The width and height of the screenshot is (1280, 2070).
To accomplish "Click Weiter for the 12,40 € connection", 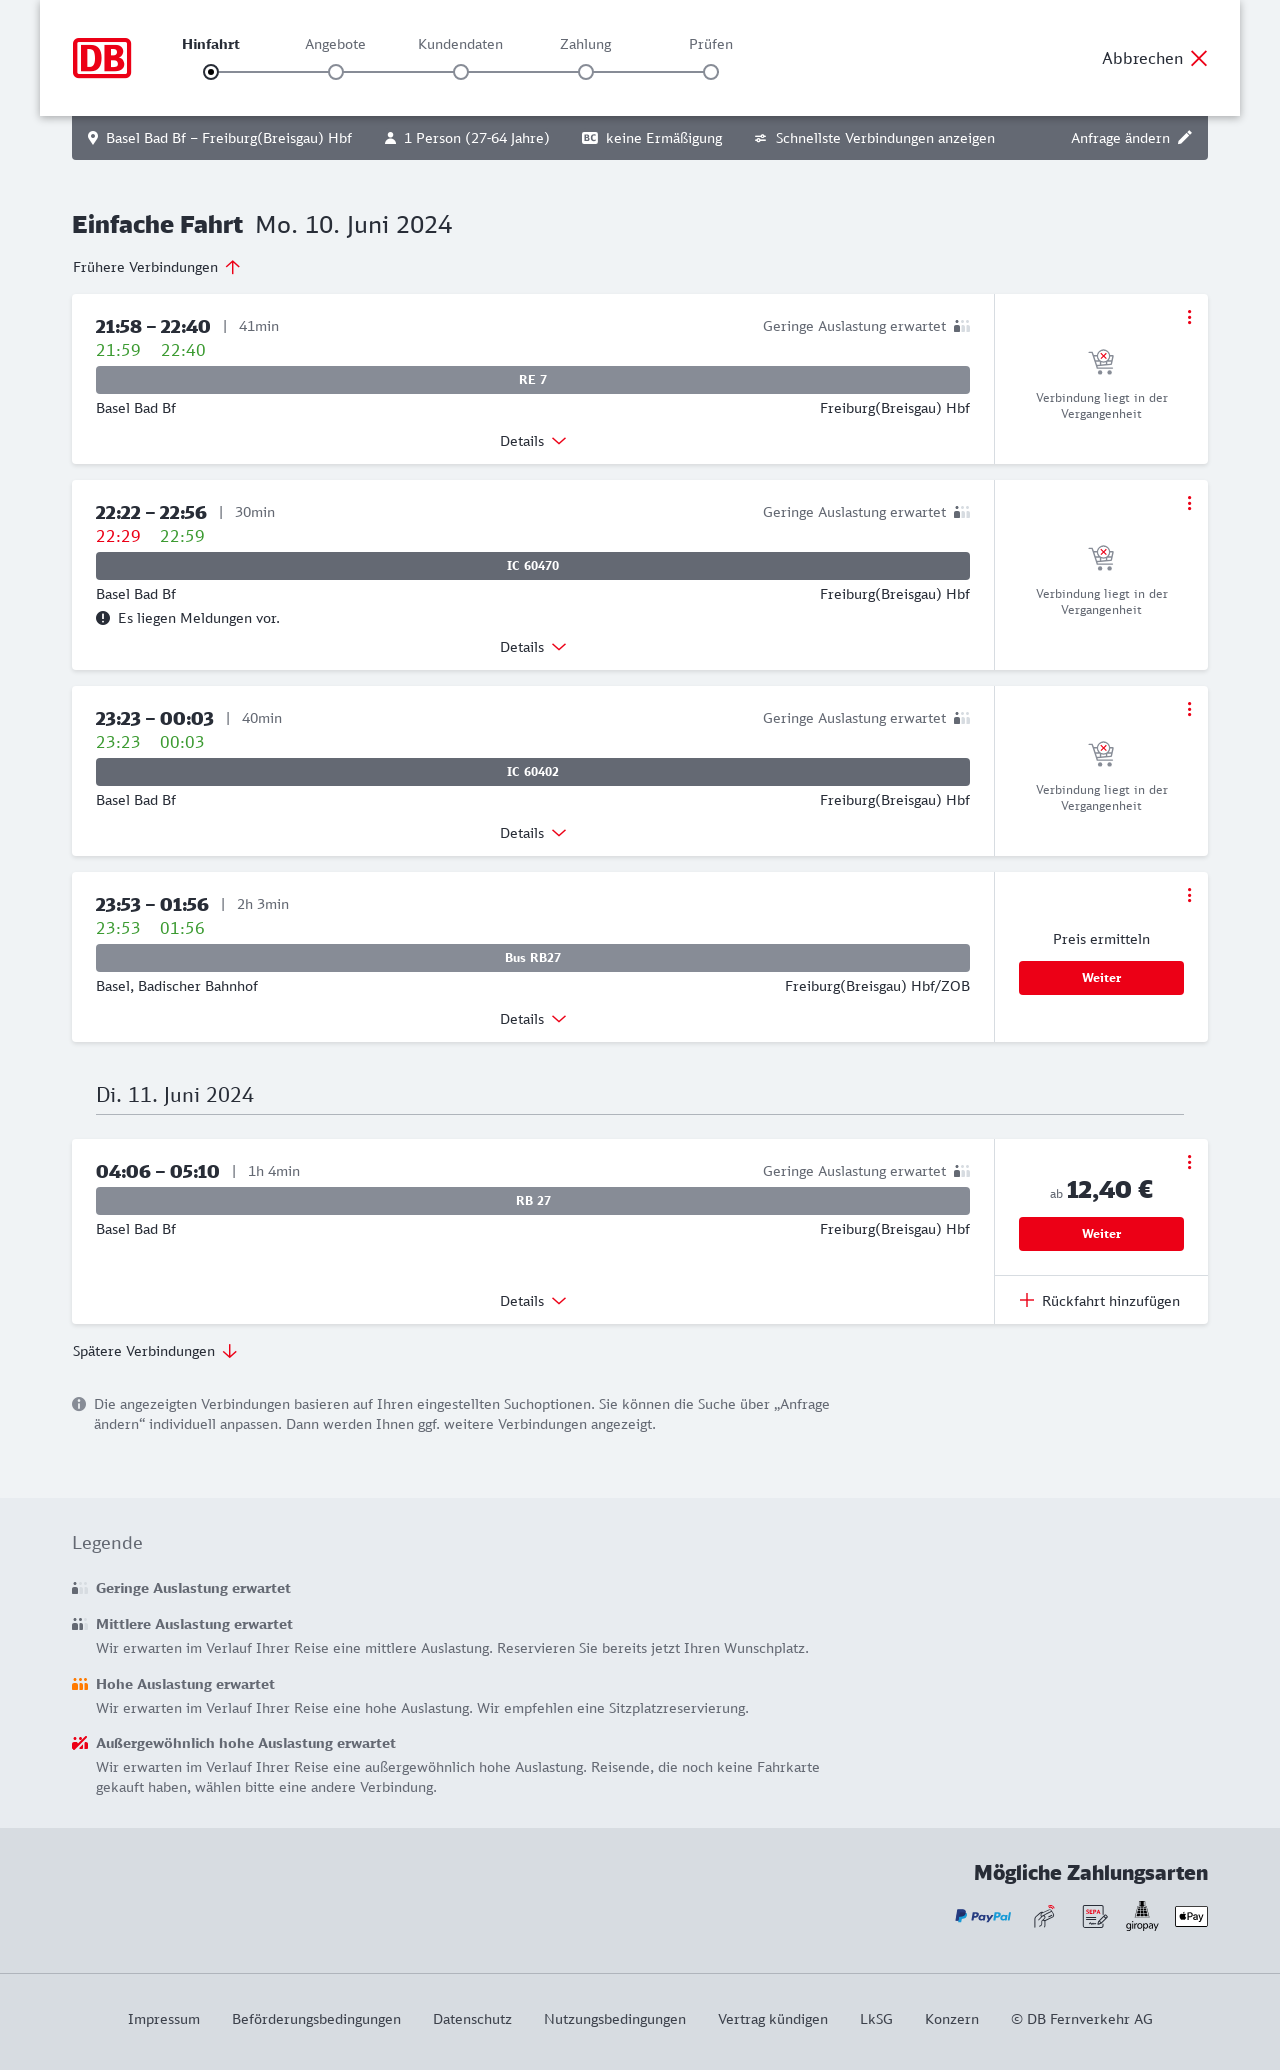I will [1101, 1234].
